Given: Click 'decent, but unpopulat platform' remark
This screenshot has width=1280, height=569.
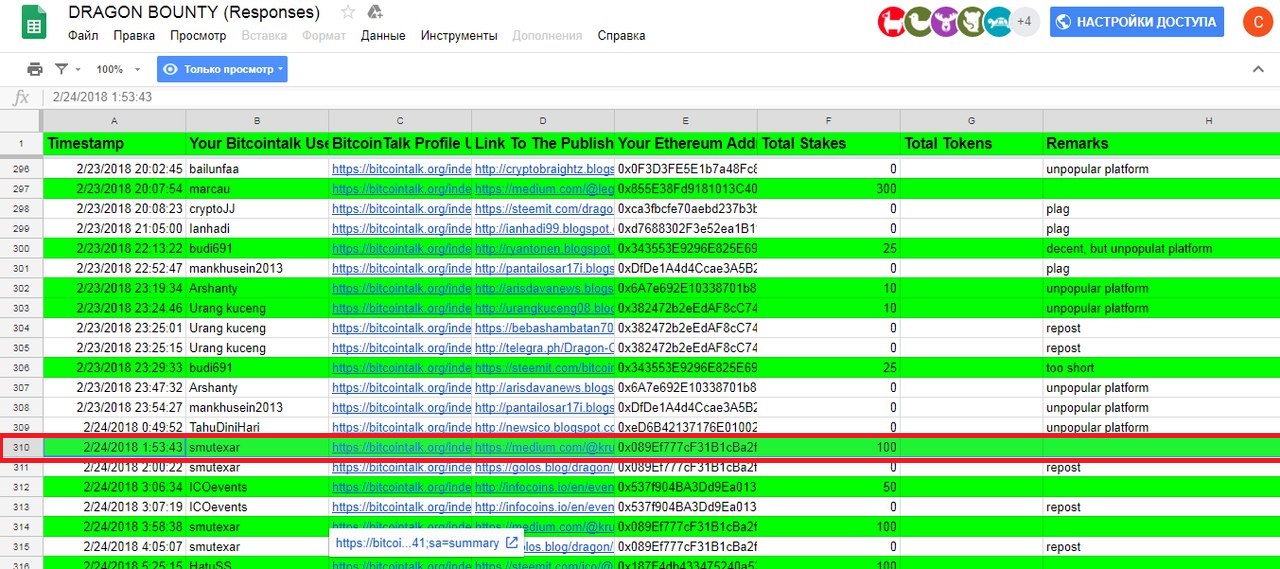Looking at the screenshot, I should click(x=1128, y=248).
